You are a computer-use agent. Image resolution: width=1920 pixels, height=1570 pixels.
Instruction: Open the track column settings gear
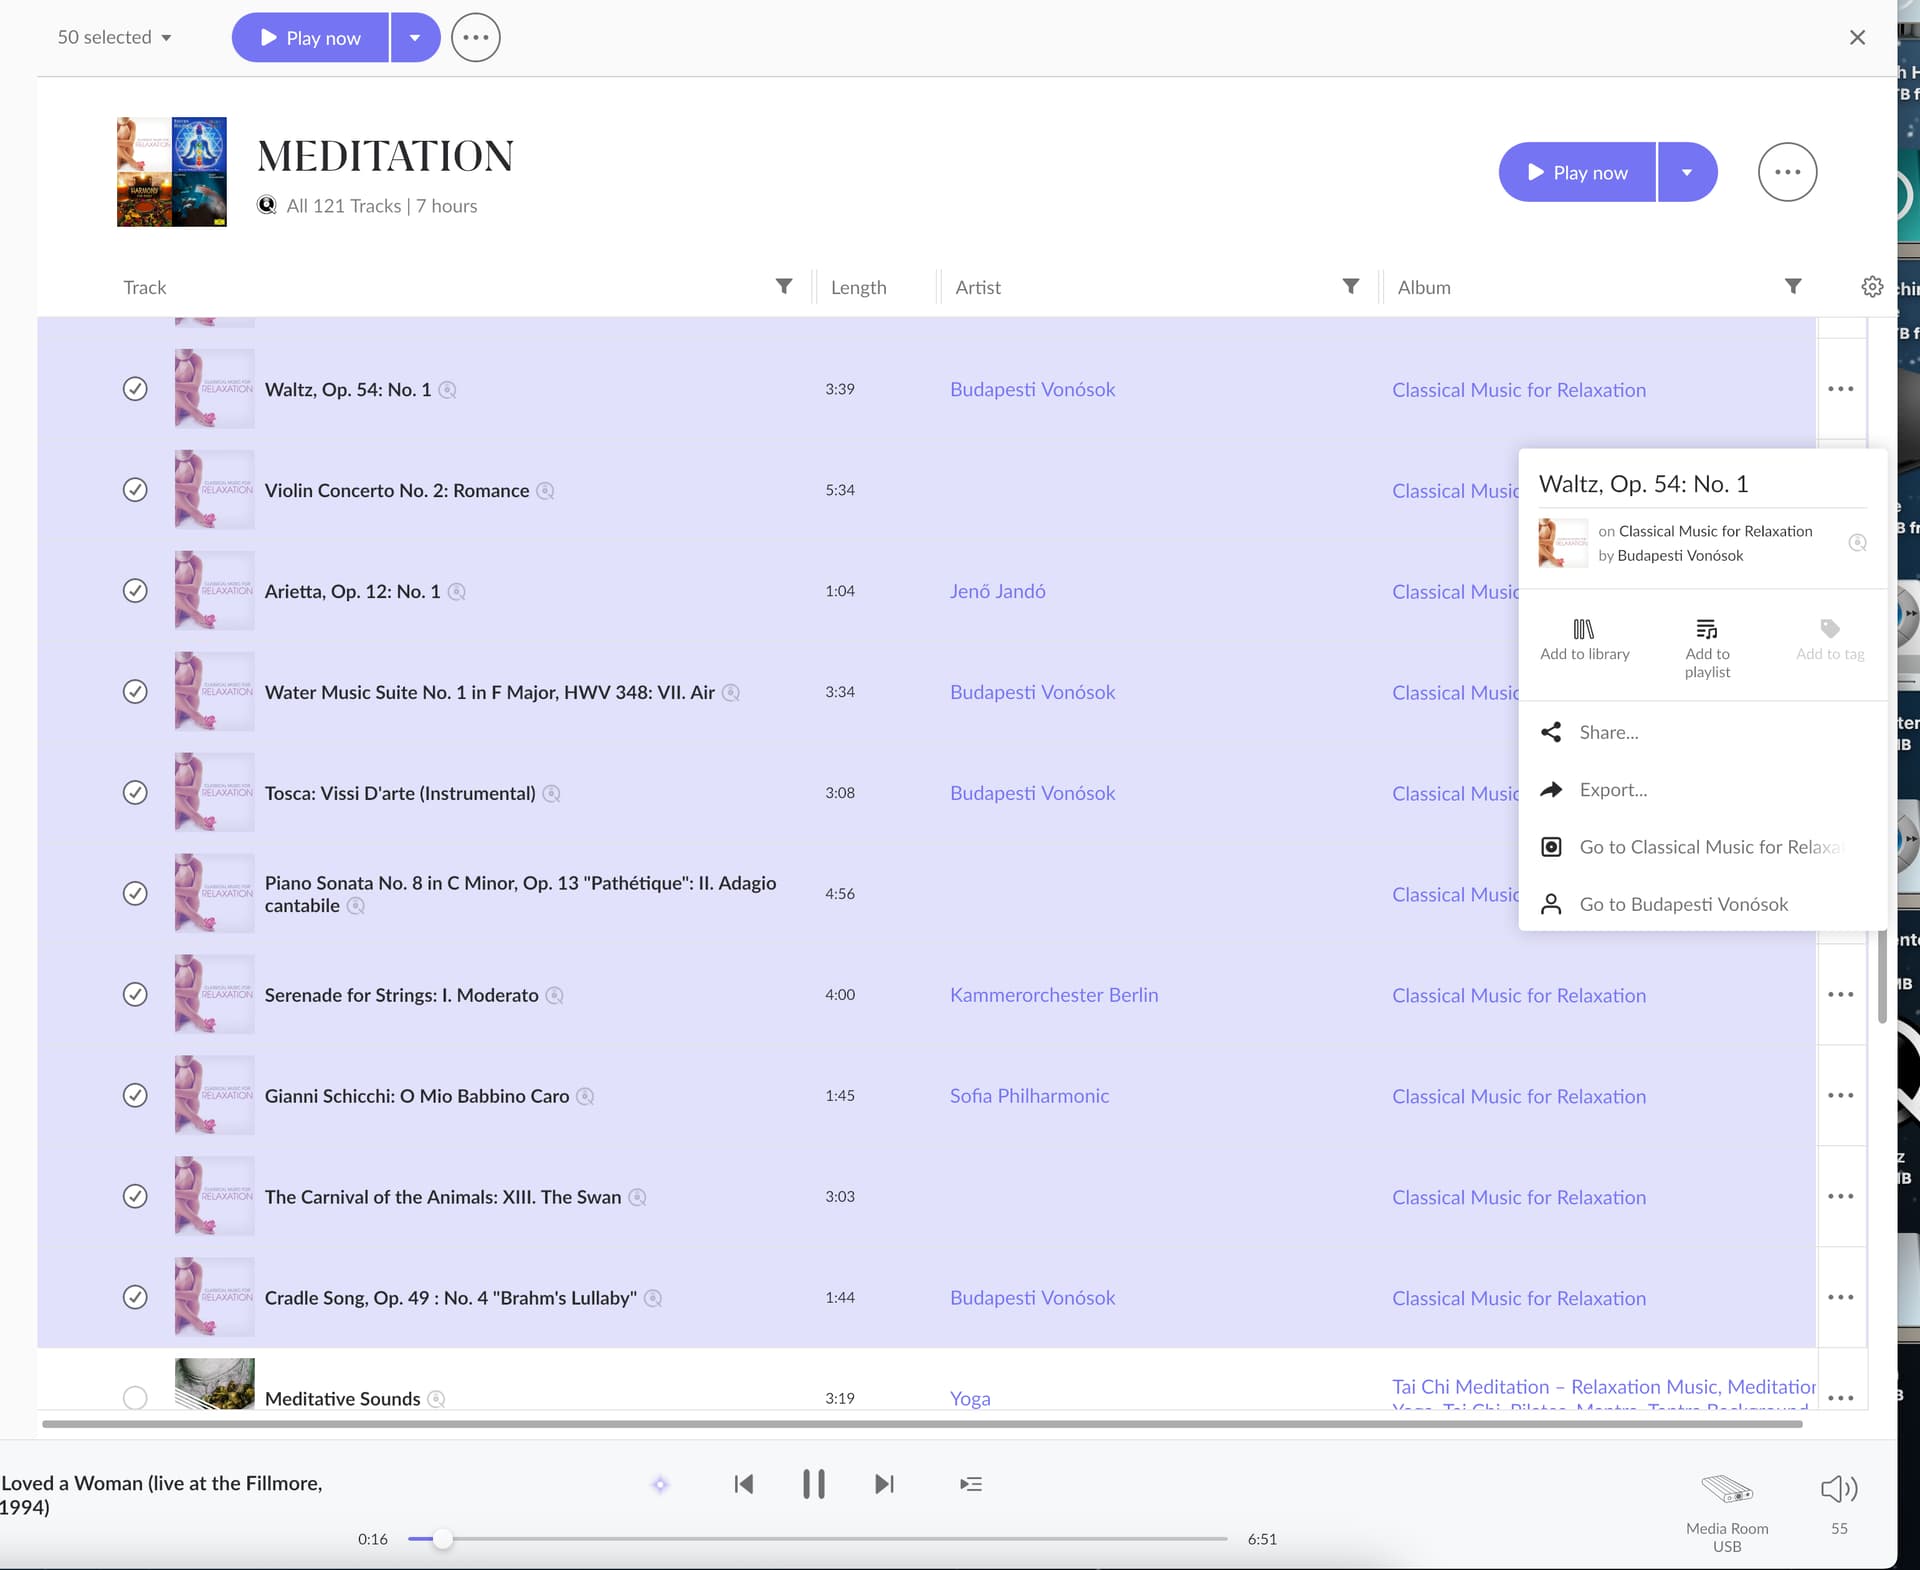(1872, 287)
